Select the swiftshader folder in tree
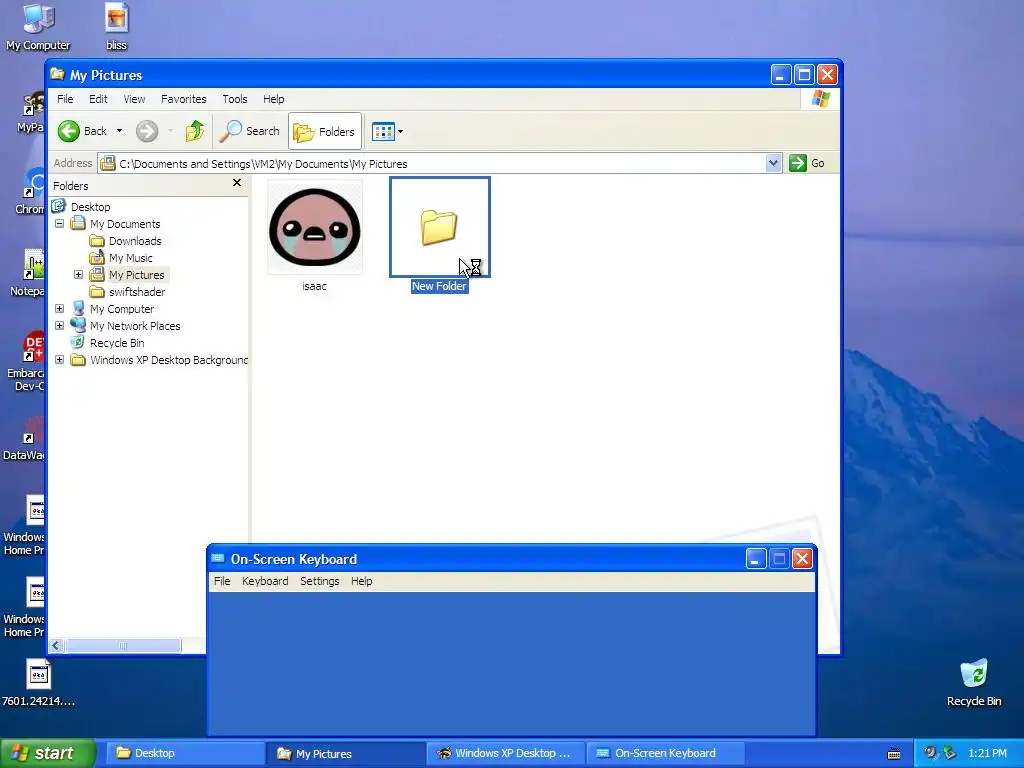 pos(136,292)
